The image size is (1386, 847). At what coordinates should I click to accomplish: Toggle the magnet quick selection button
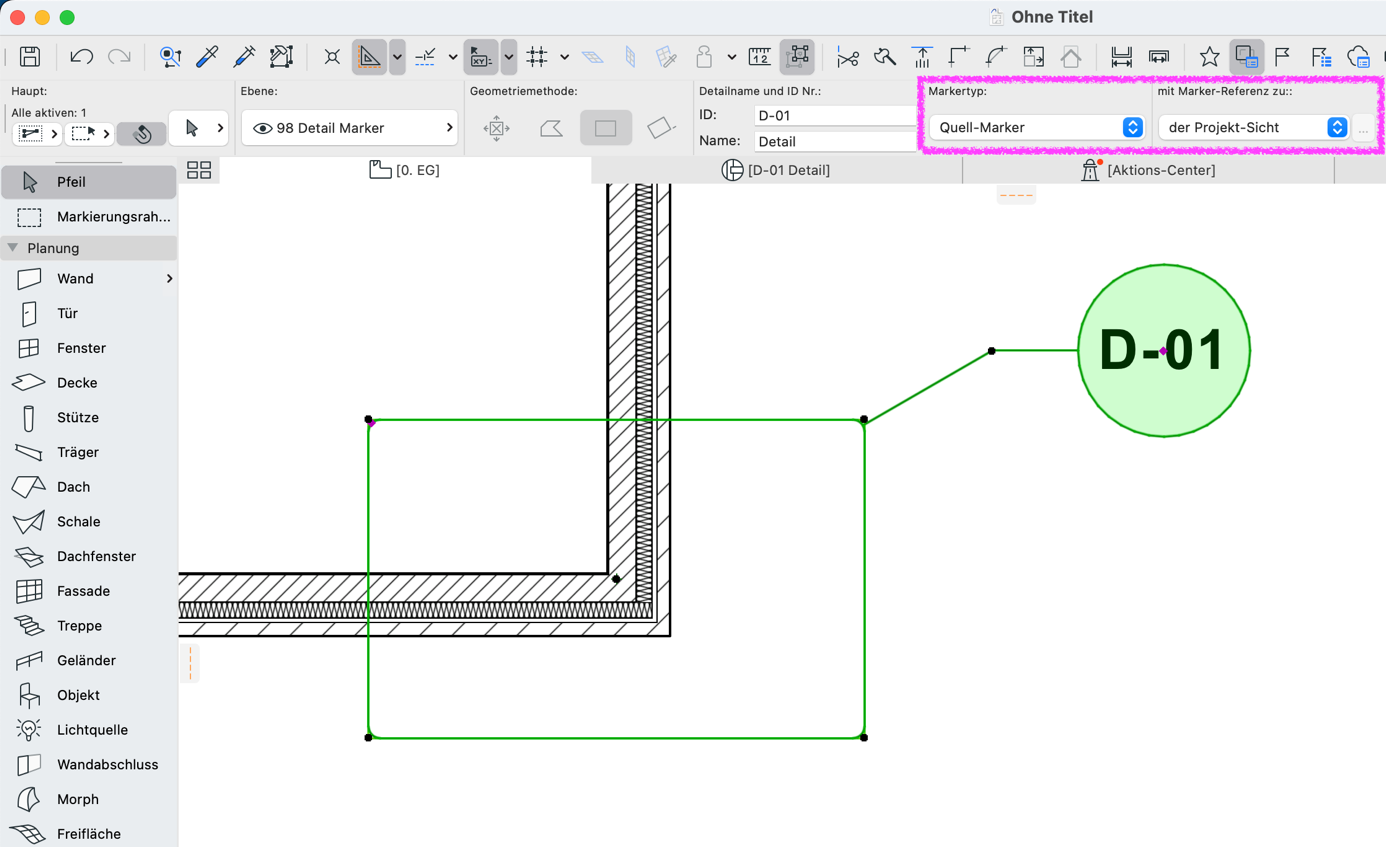(x=142, y=133)
